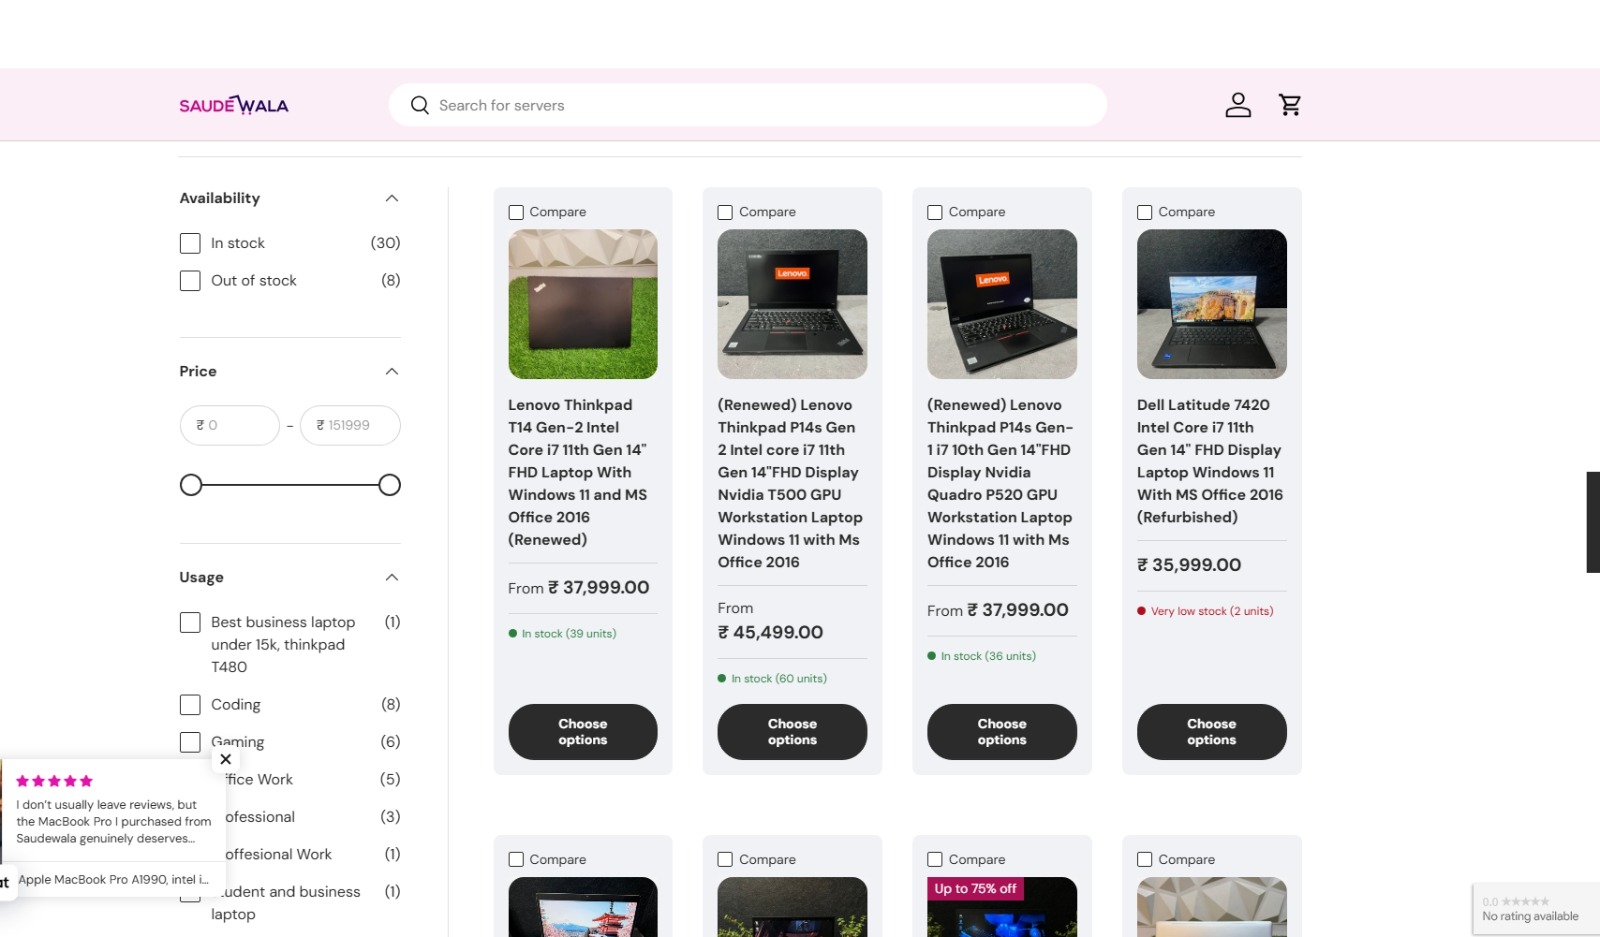Image resolution: width=1600 pixels, height=937 pixels.
Task: Collapse the Availability filter section
Action: pos(392,198)
